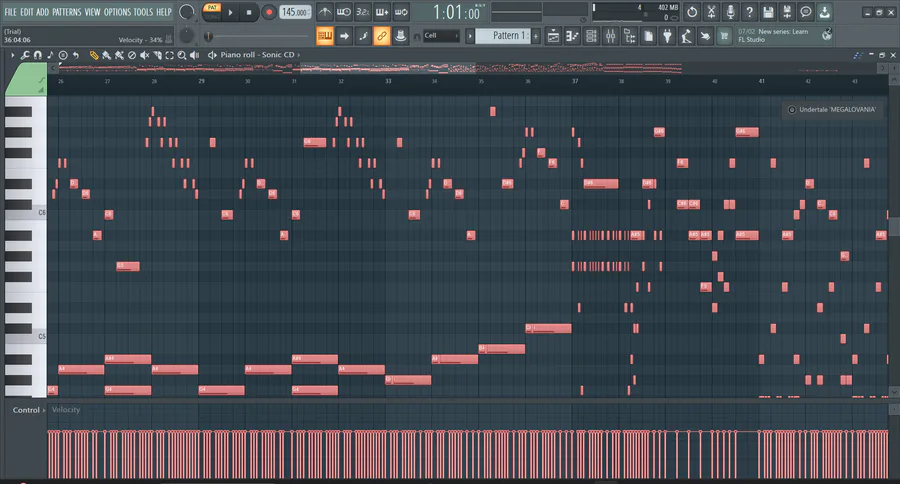The image size is (900, 484).
Task: Open the piano roll wrench tools menu
Action: (x=25, y=55)
